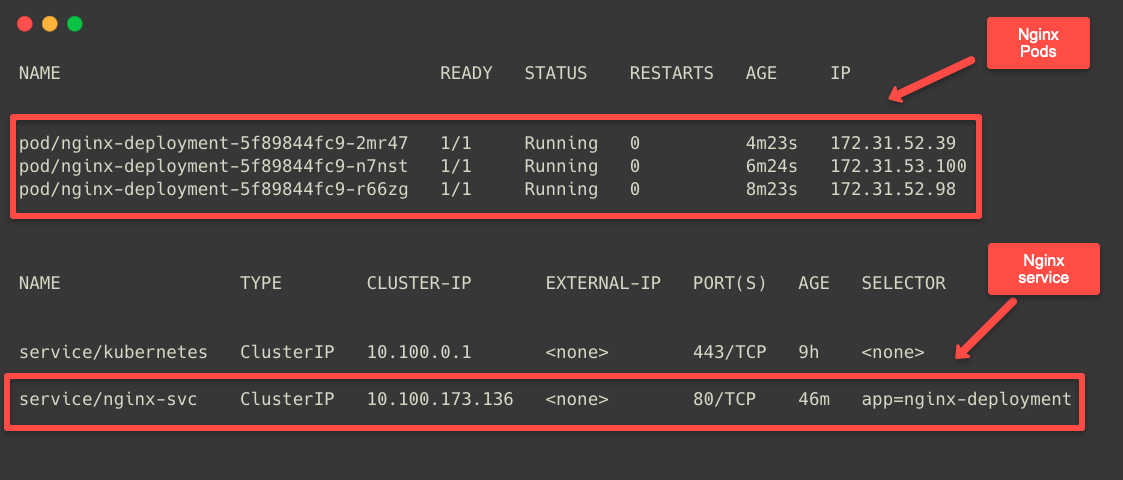Click external IP <none> of service/kubernetes
This screenshot has width=1123, height=480.
pyautogui.click(x=577, y=352)
